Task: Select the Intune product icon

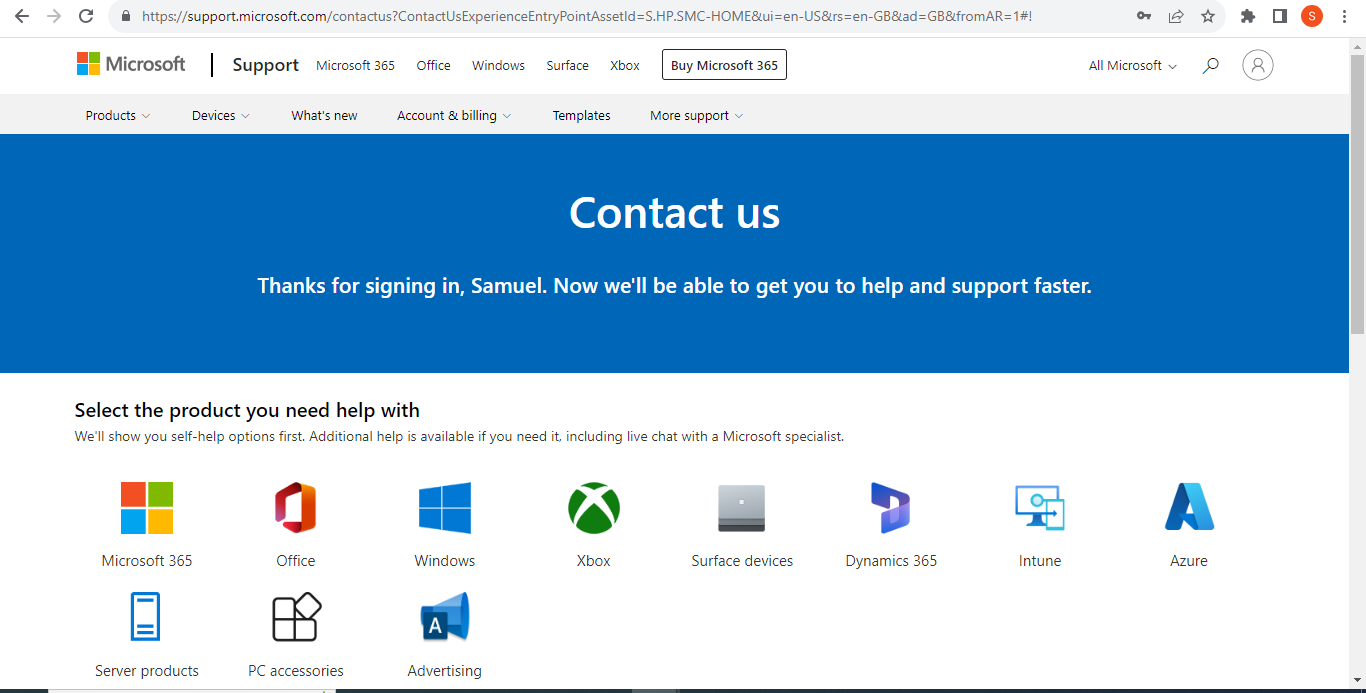Action: pos(1040,508)
